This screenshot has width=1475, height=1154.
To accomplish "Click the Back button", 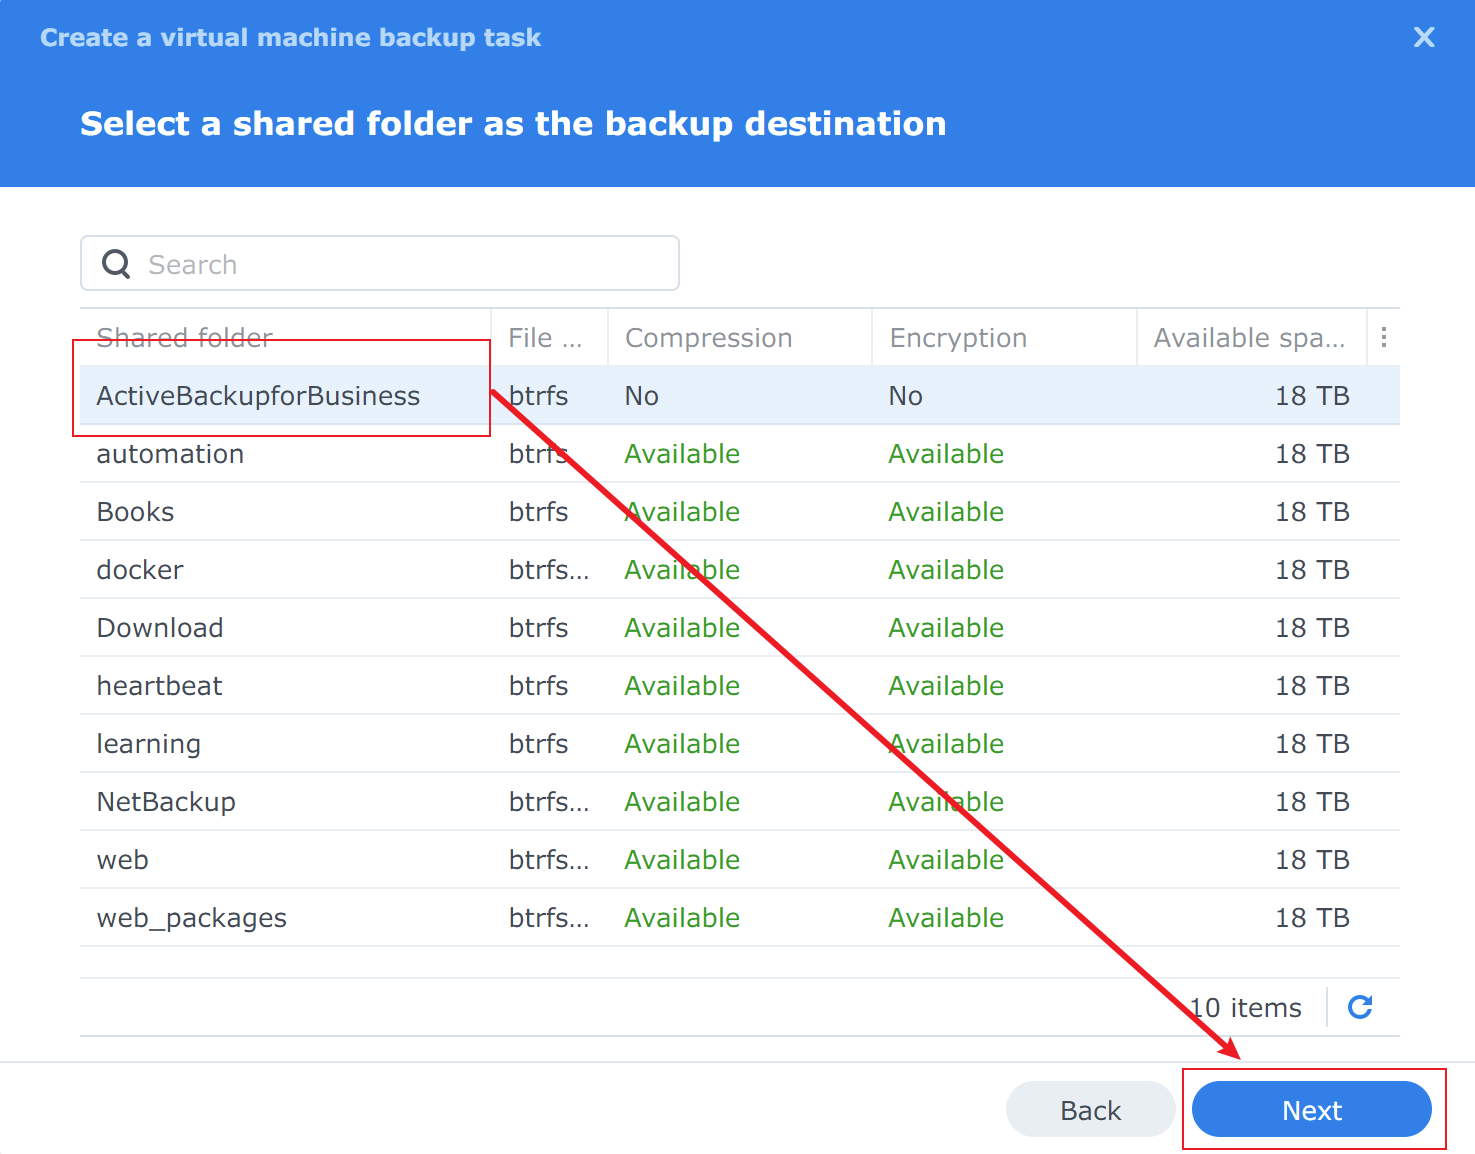I will point(1090,1110).
